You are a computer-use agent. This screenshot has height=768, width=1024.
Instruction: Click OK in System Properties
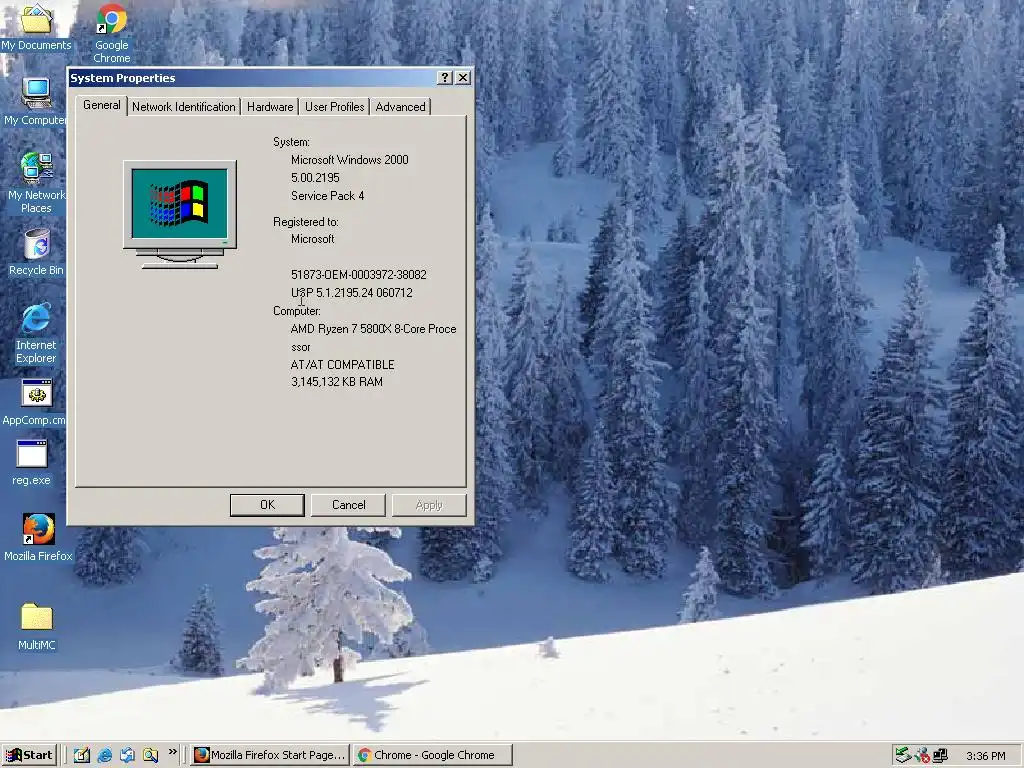[x=267, y=505]
